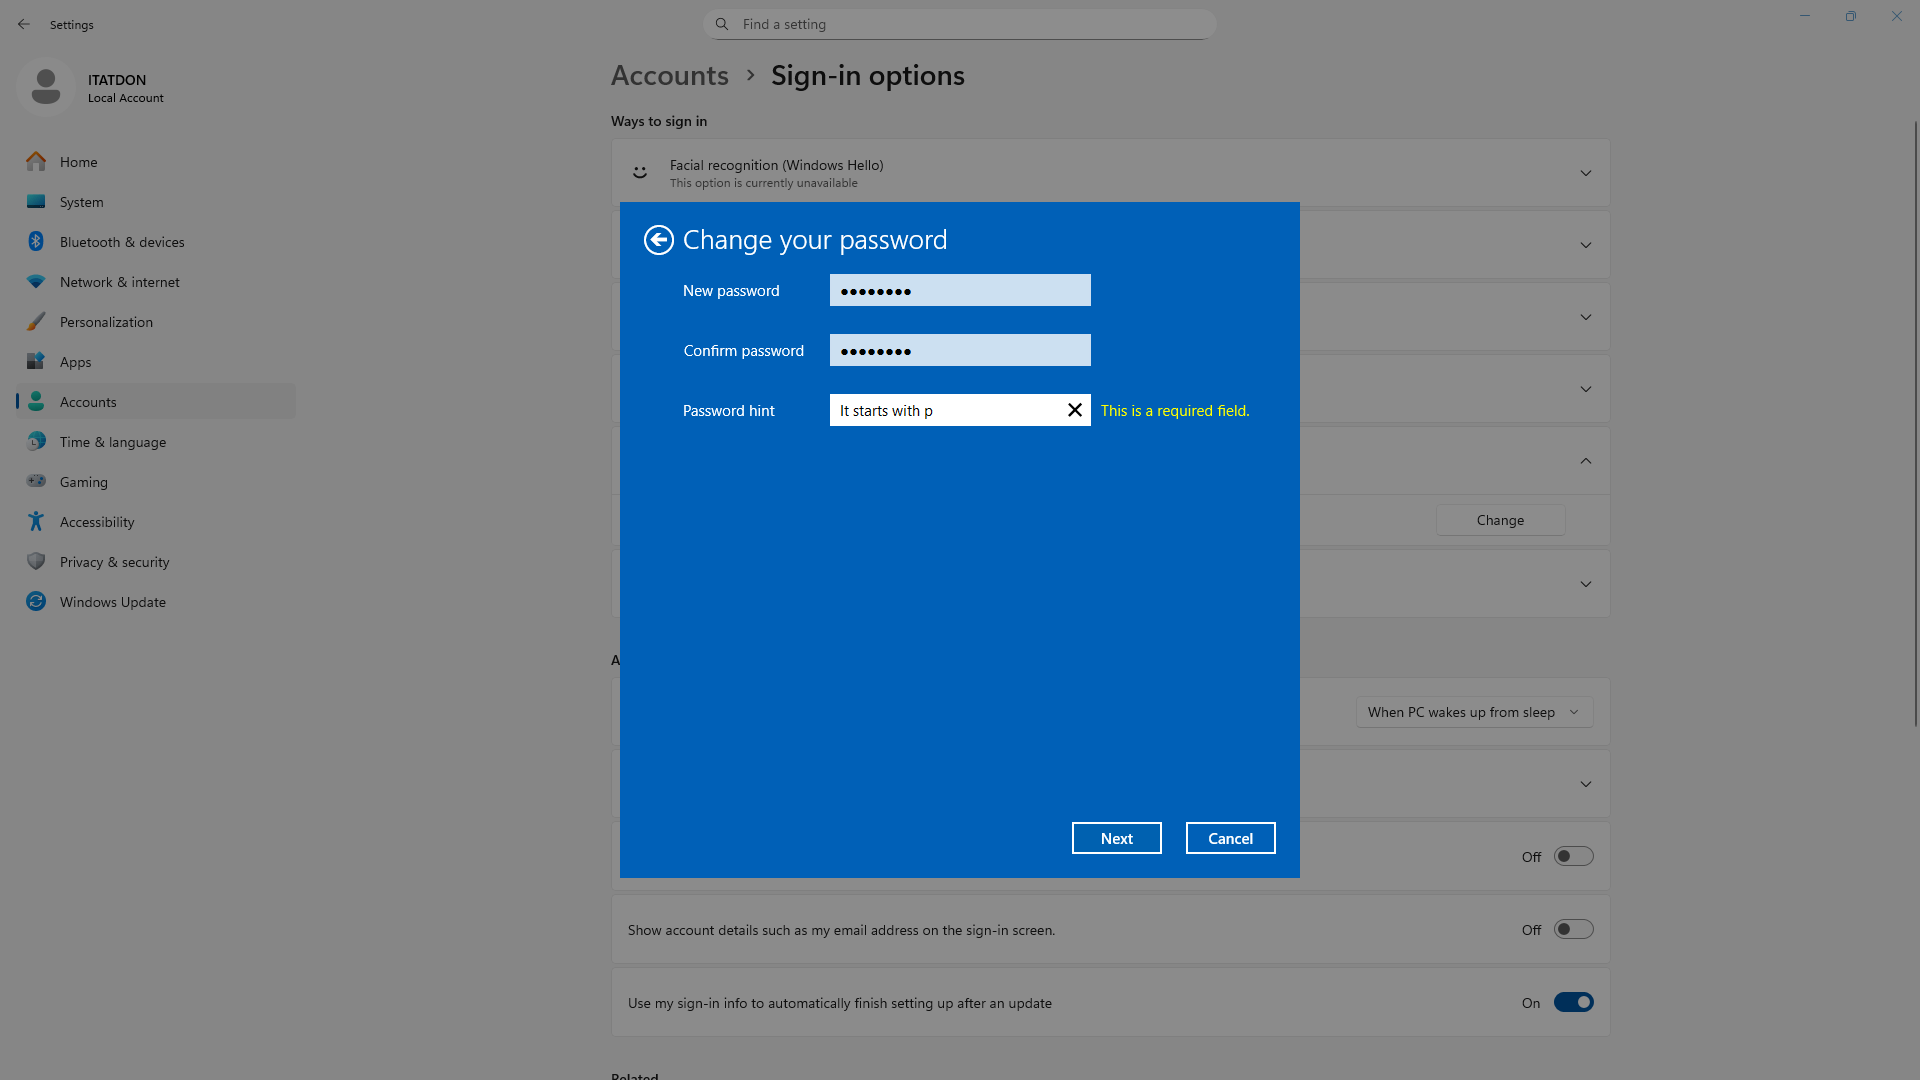
Task: Open the Gaming settings page
Action: click(x=84, y=482)
